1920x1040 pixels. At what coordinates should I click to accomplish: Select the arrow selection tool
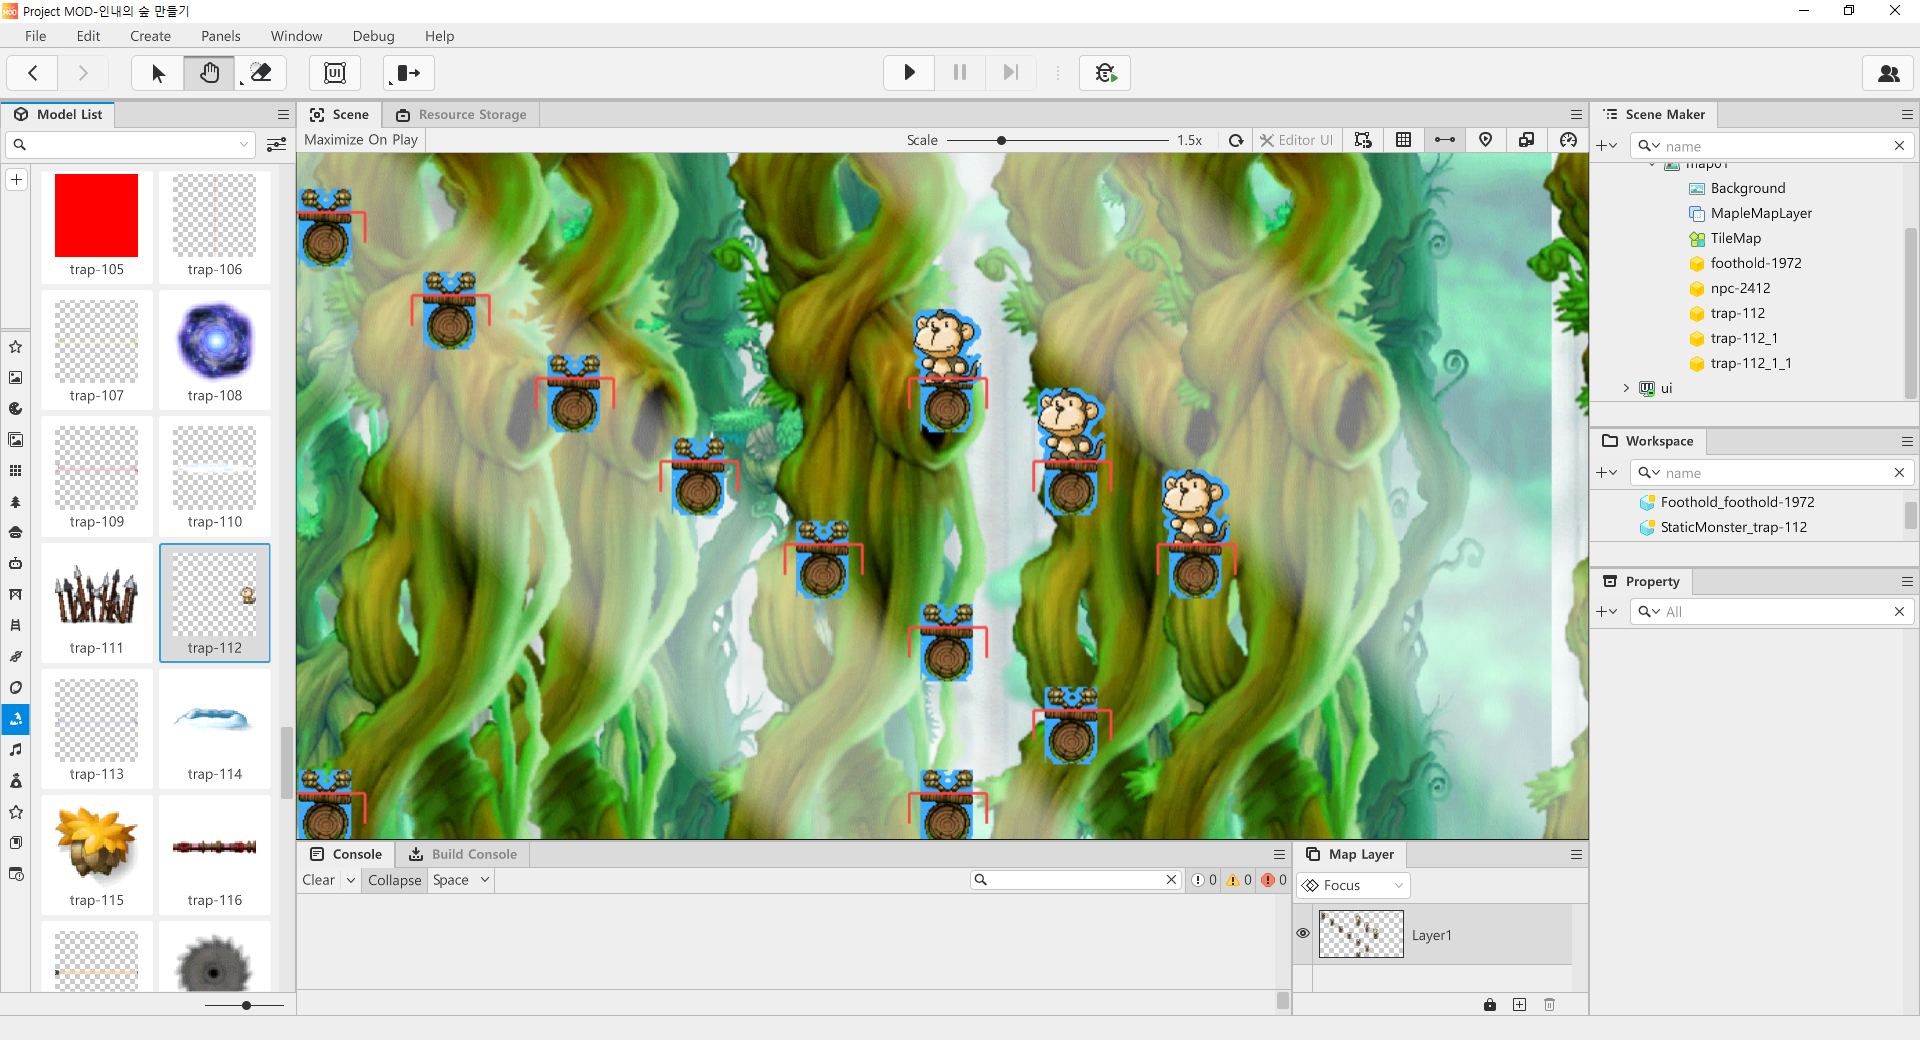158,73
